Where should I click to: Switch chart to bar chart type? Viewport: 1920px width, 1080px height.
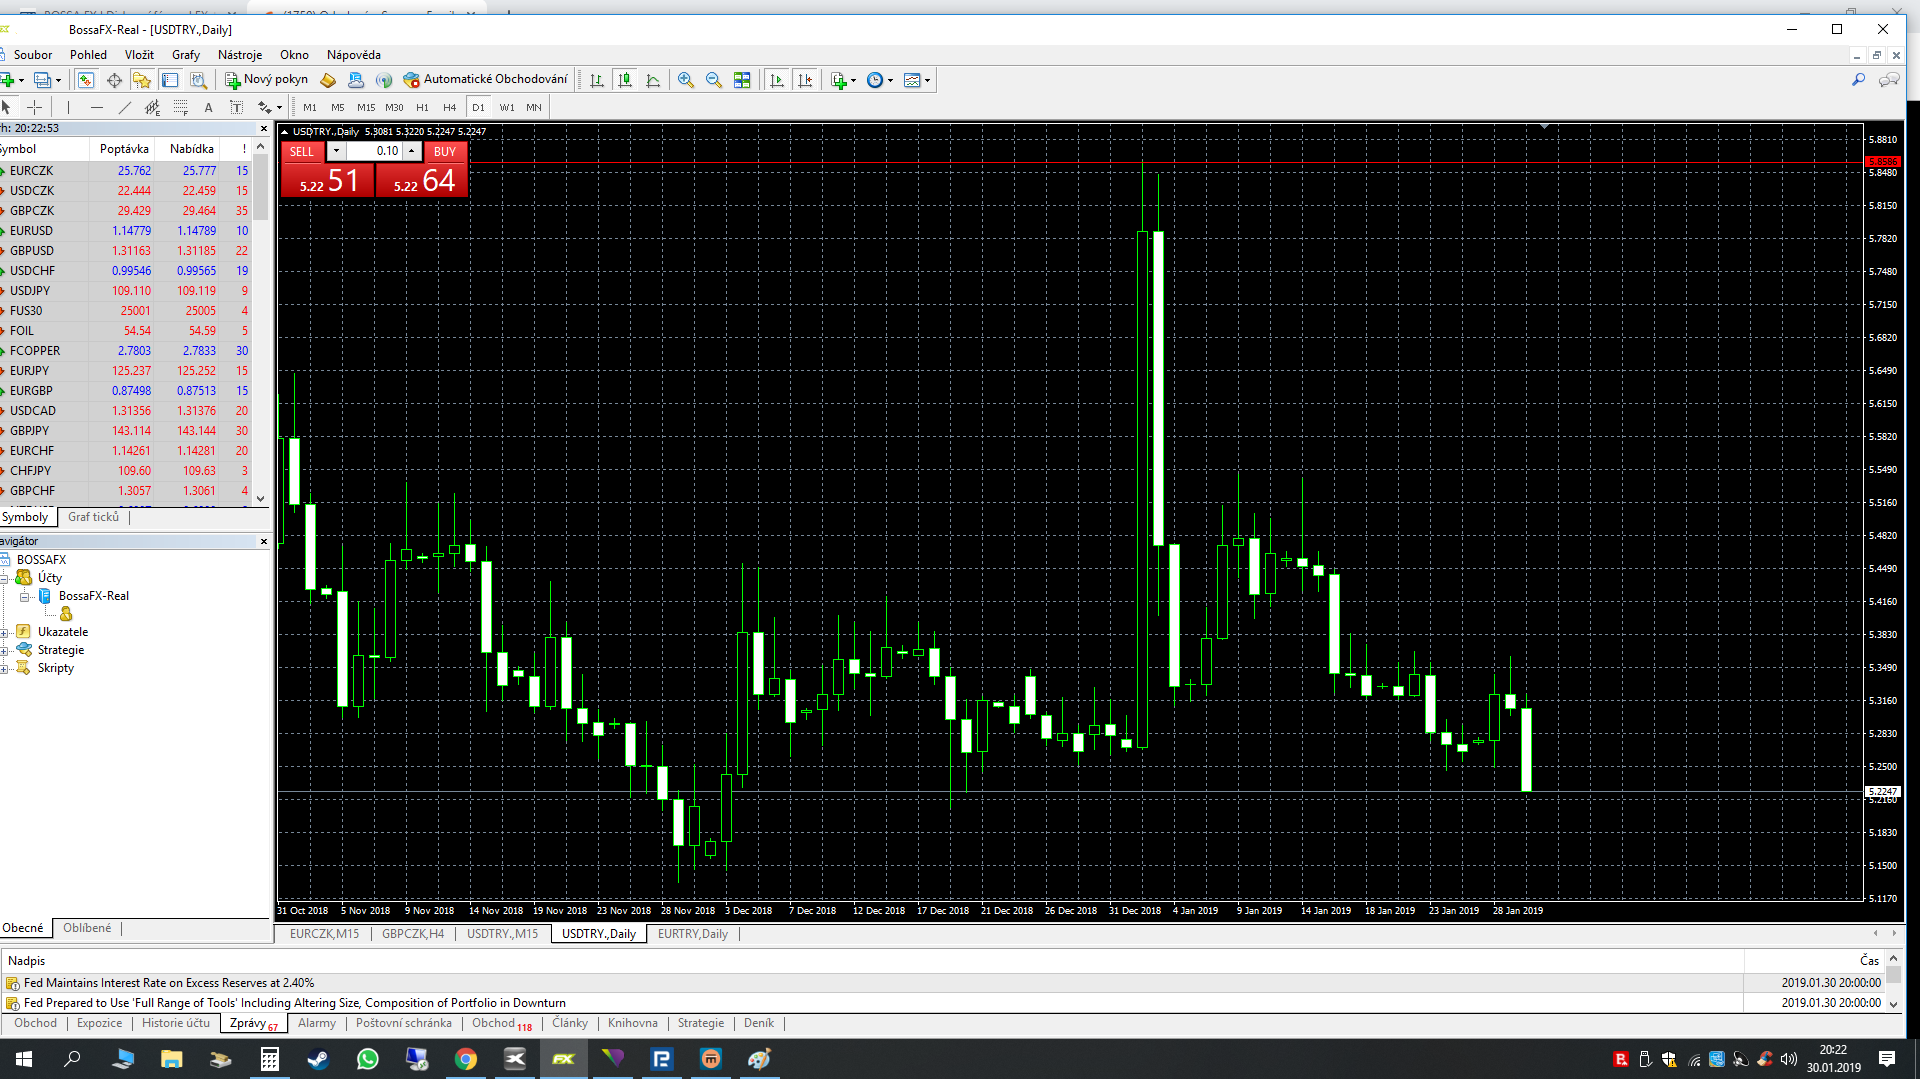tap(597, 80)
